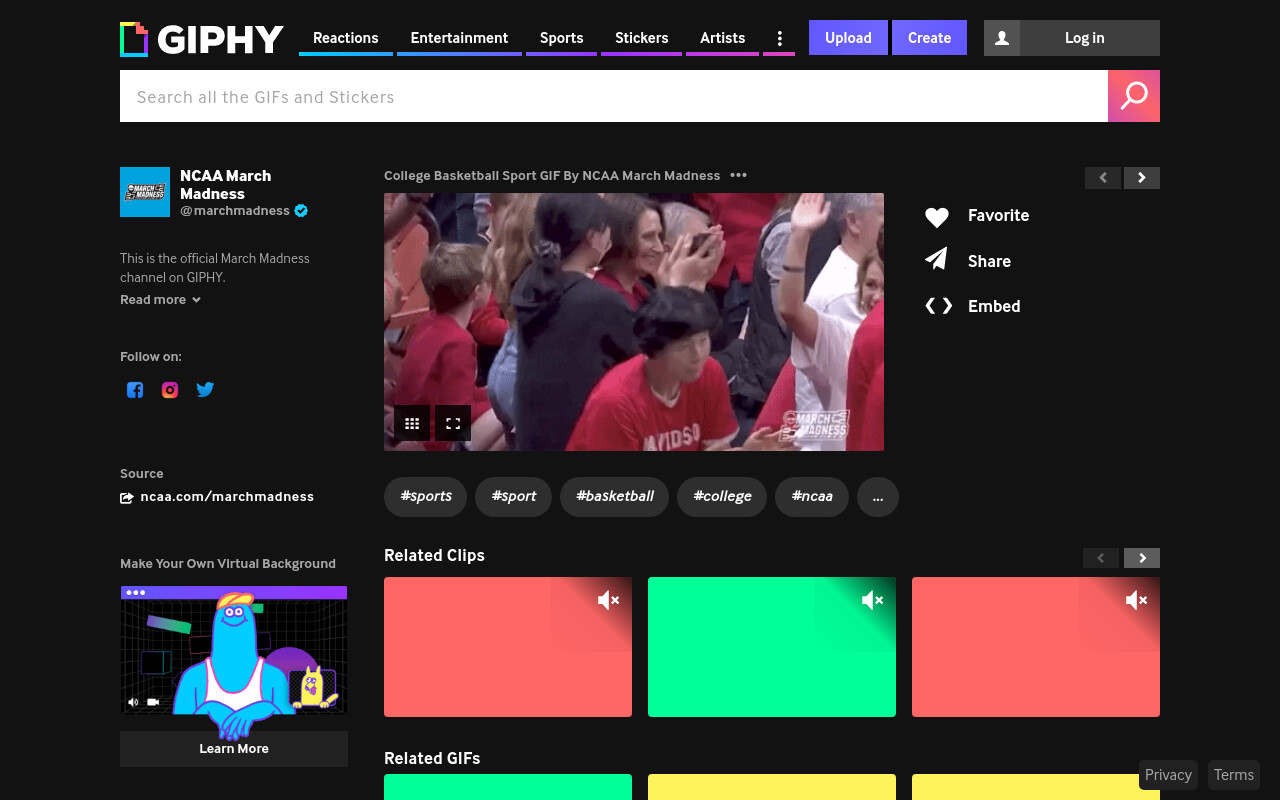The height and width of the screenshot is (800, 1280).
Task: Show previous Related Clips
Action: (x=1101, y=558)
